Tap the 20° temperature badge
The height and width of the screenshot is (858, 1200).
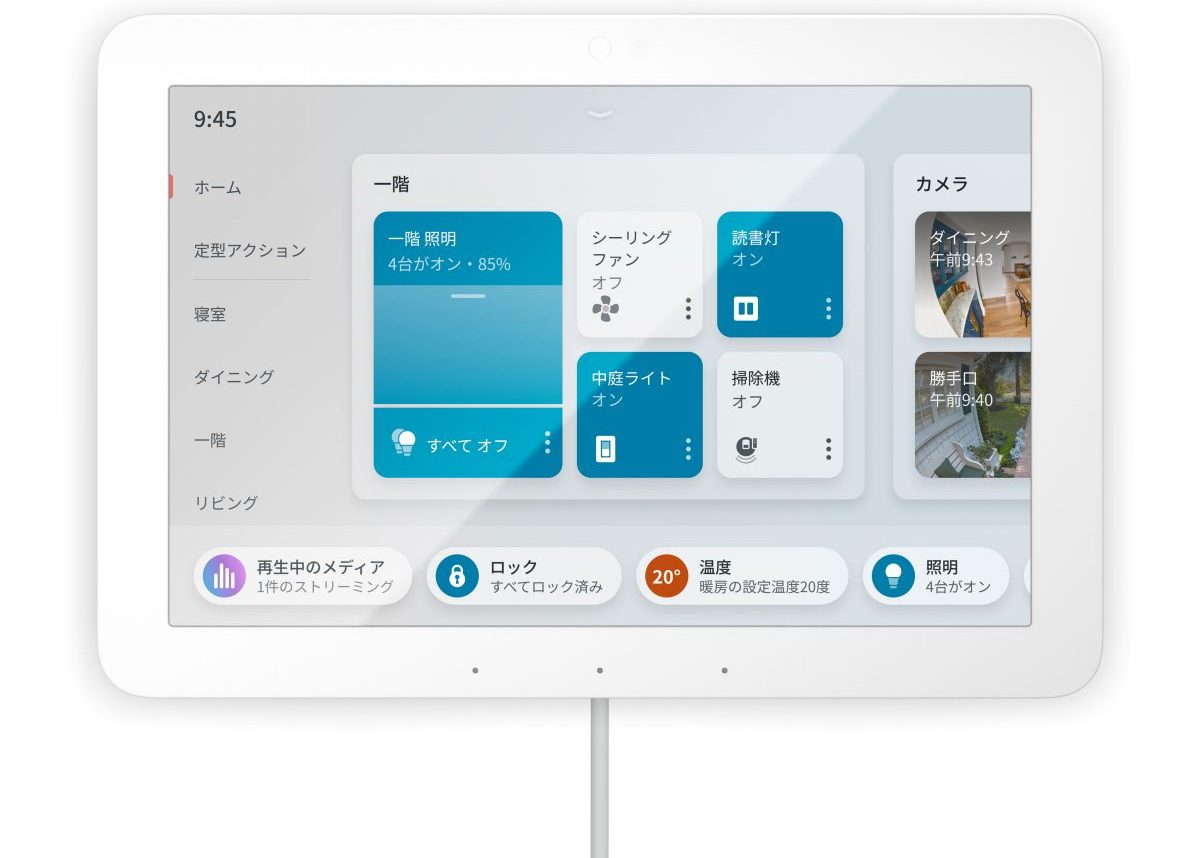pyautogui.click(x=666, y=576)
